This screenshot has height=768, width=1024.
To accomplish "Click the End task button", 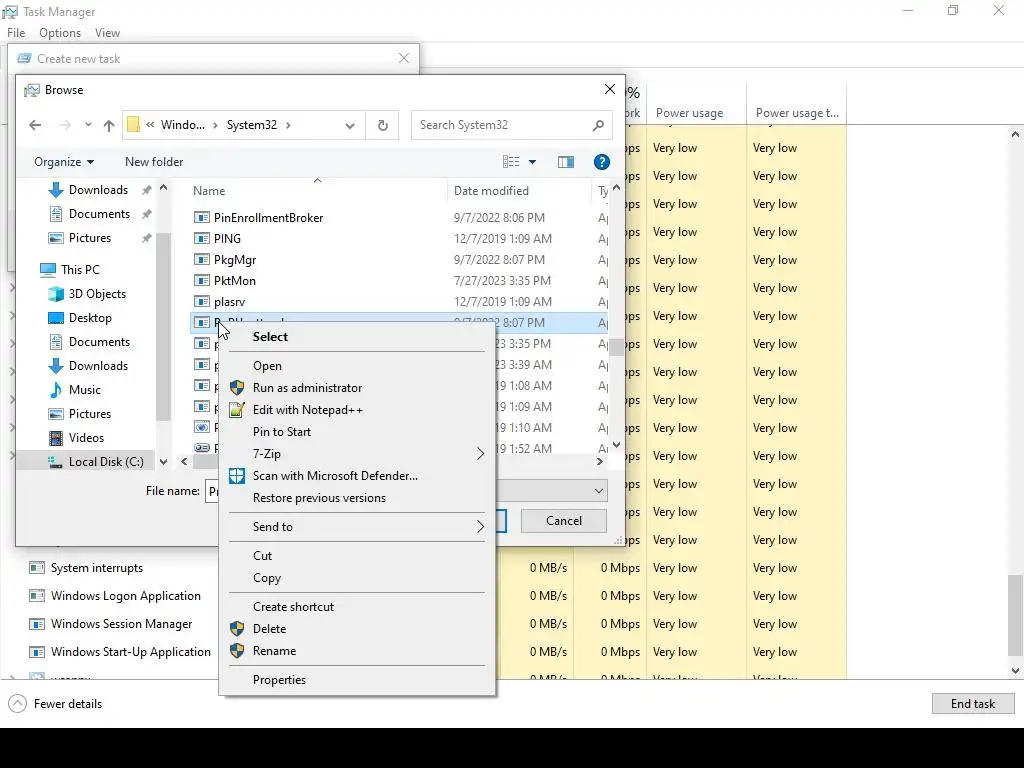I will pos(972,704).
